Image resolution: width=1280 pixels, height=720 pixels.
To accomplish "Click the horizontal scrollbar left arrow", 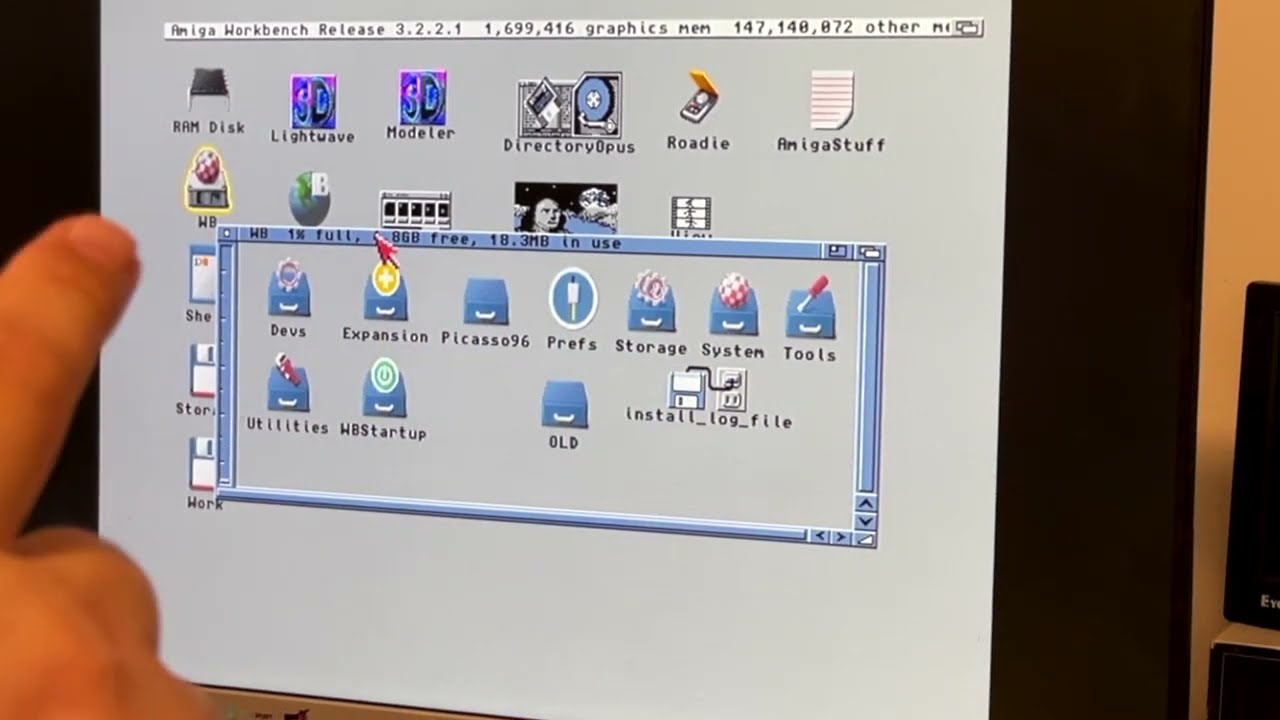I will [820, 537].
